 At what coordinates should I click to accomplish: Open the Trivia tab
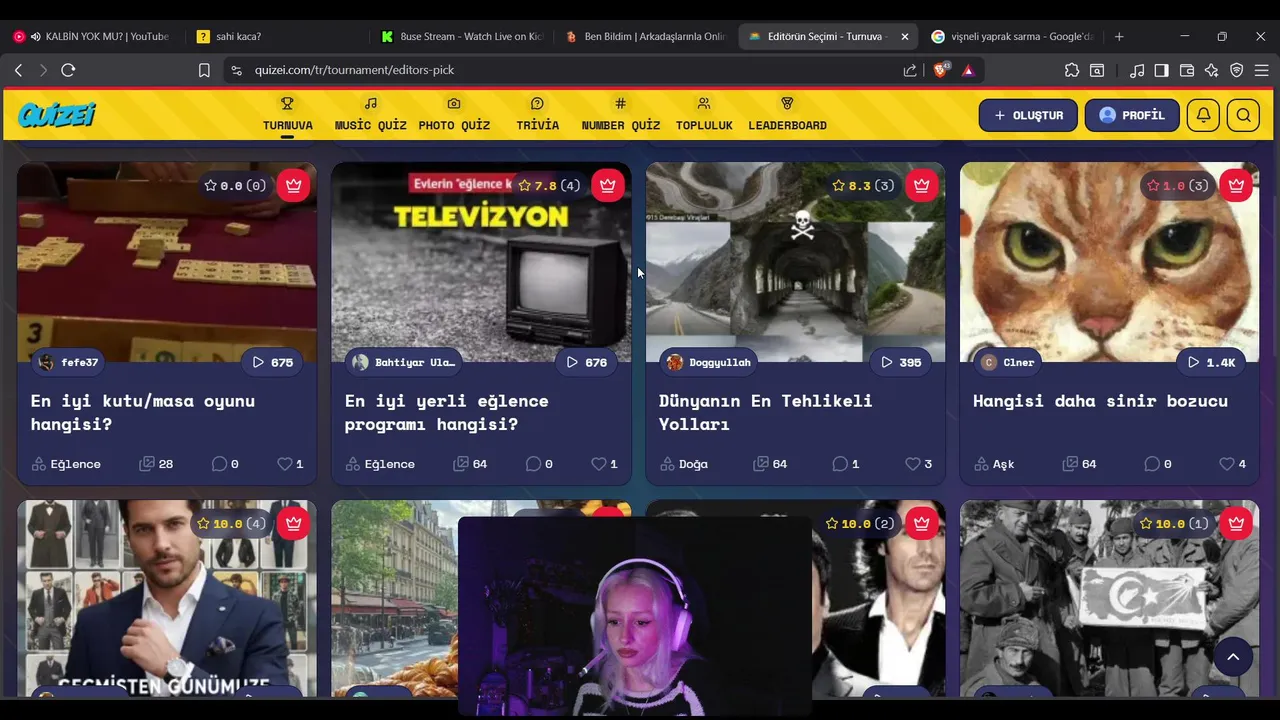(537, 115)
